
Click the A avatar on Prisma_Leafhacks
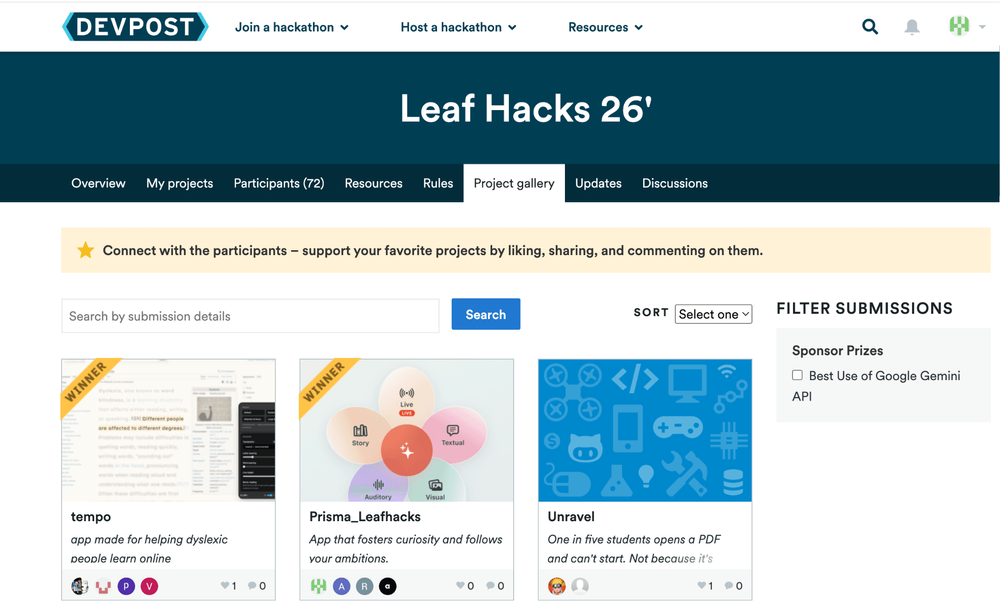(342, 586)
